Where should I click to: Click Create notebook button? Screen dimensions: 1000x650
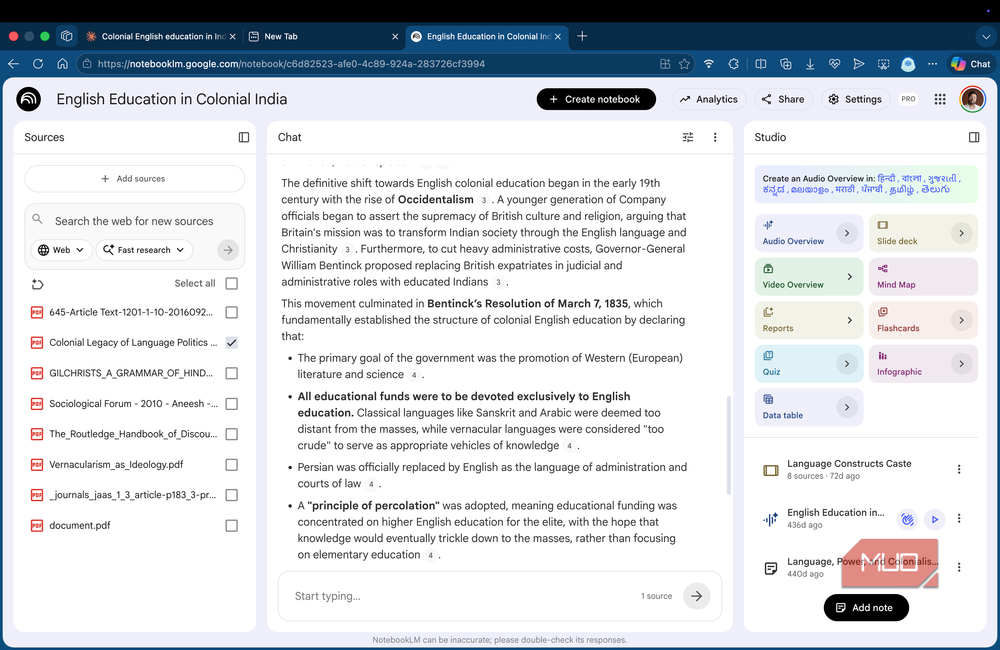596,100
